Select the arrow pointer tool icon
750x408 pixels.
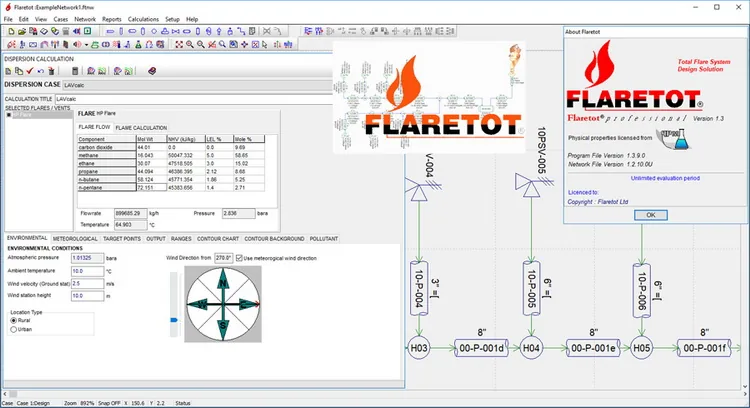coord(265,44)
